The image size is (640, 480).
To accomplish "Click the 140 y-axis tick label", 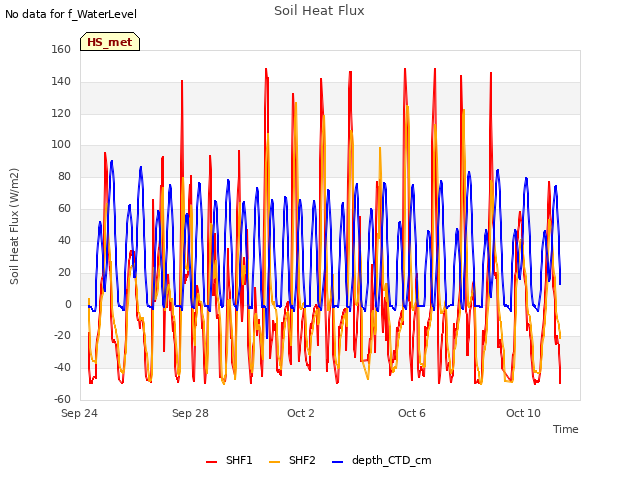I will tap(61, 81).
